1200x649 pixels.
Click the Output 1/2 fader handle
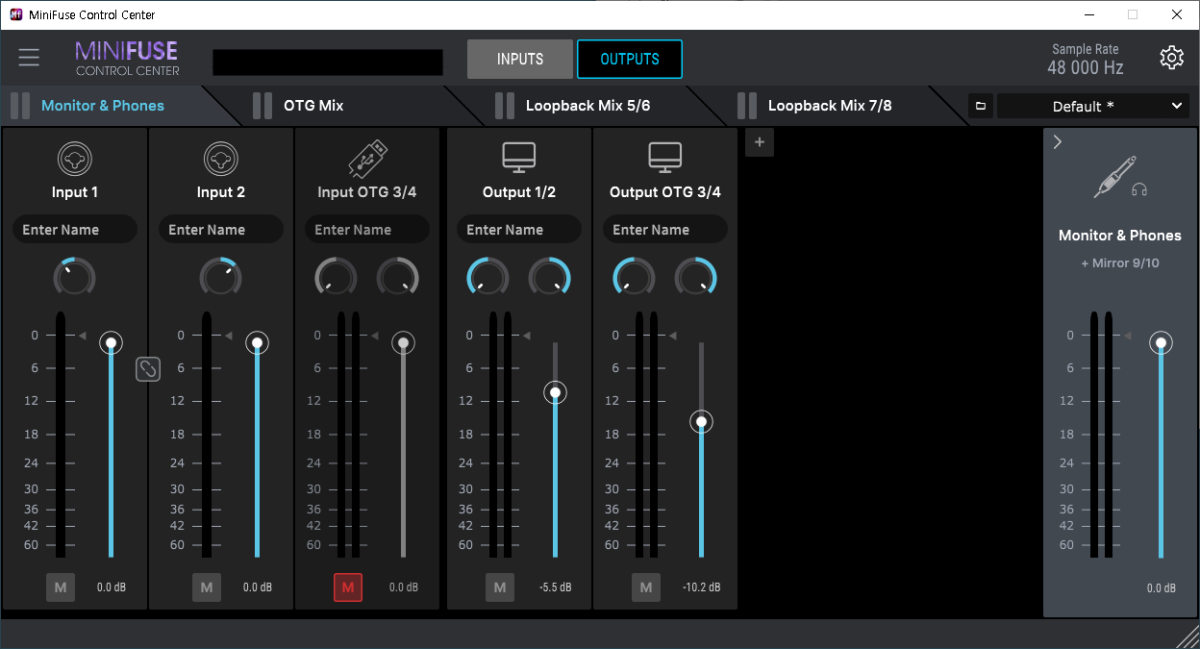click(x=555, y=393)
